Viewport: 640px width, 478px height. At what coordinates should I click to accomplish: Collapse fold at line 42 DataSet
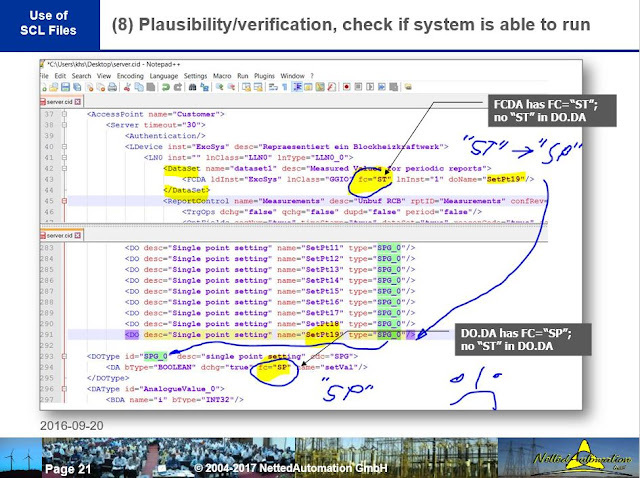tap(64, 168)
